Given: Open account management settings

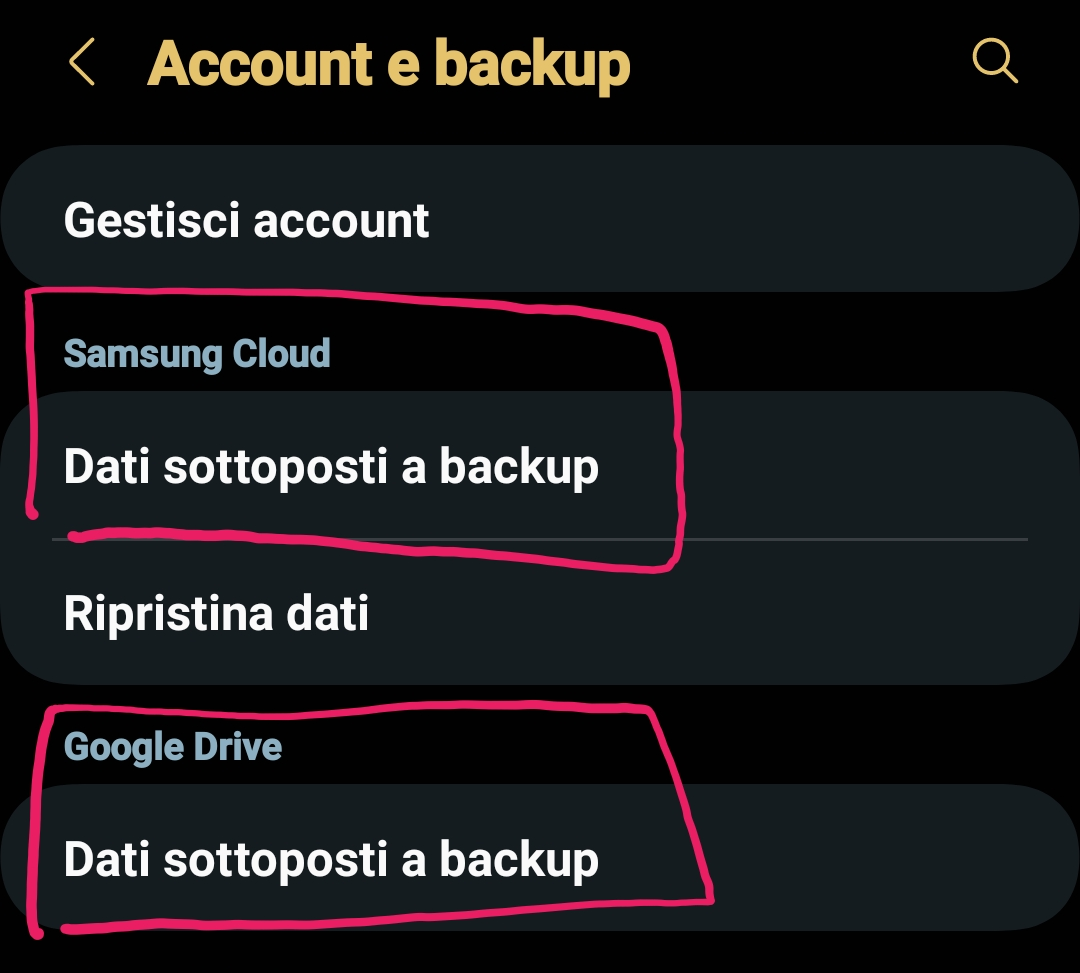Looking at the screenshot, I should (x=246, y=218).
